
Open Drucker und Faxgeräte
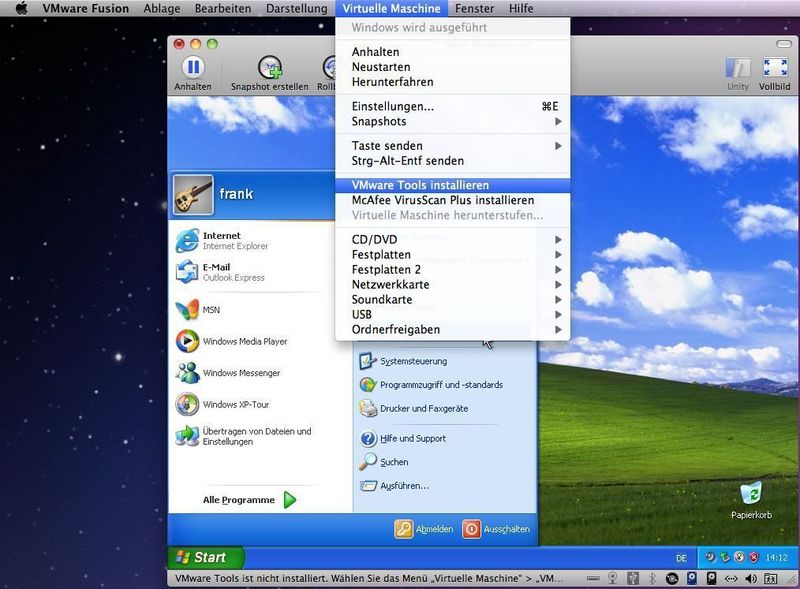(413, 408)
